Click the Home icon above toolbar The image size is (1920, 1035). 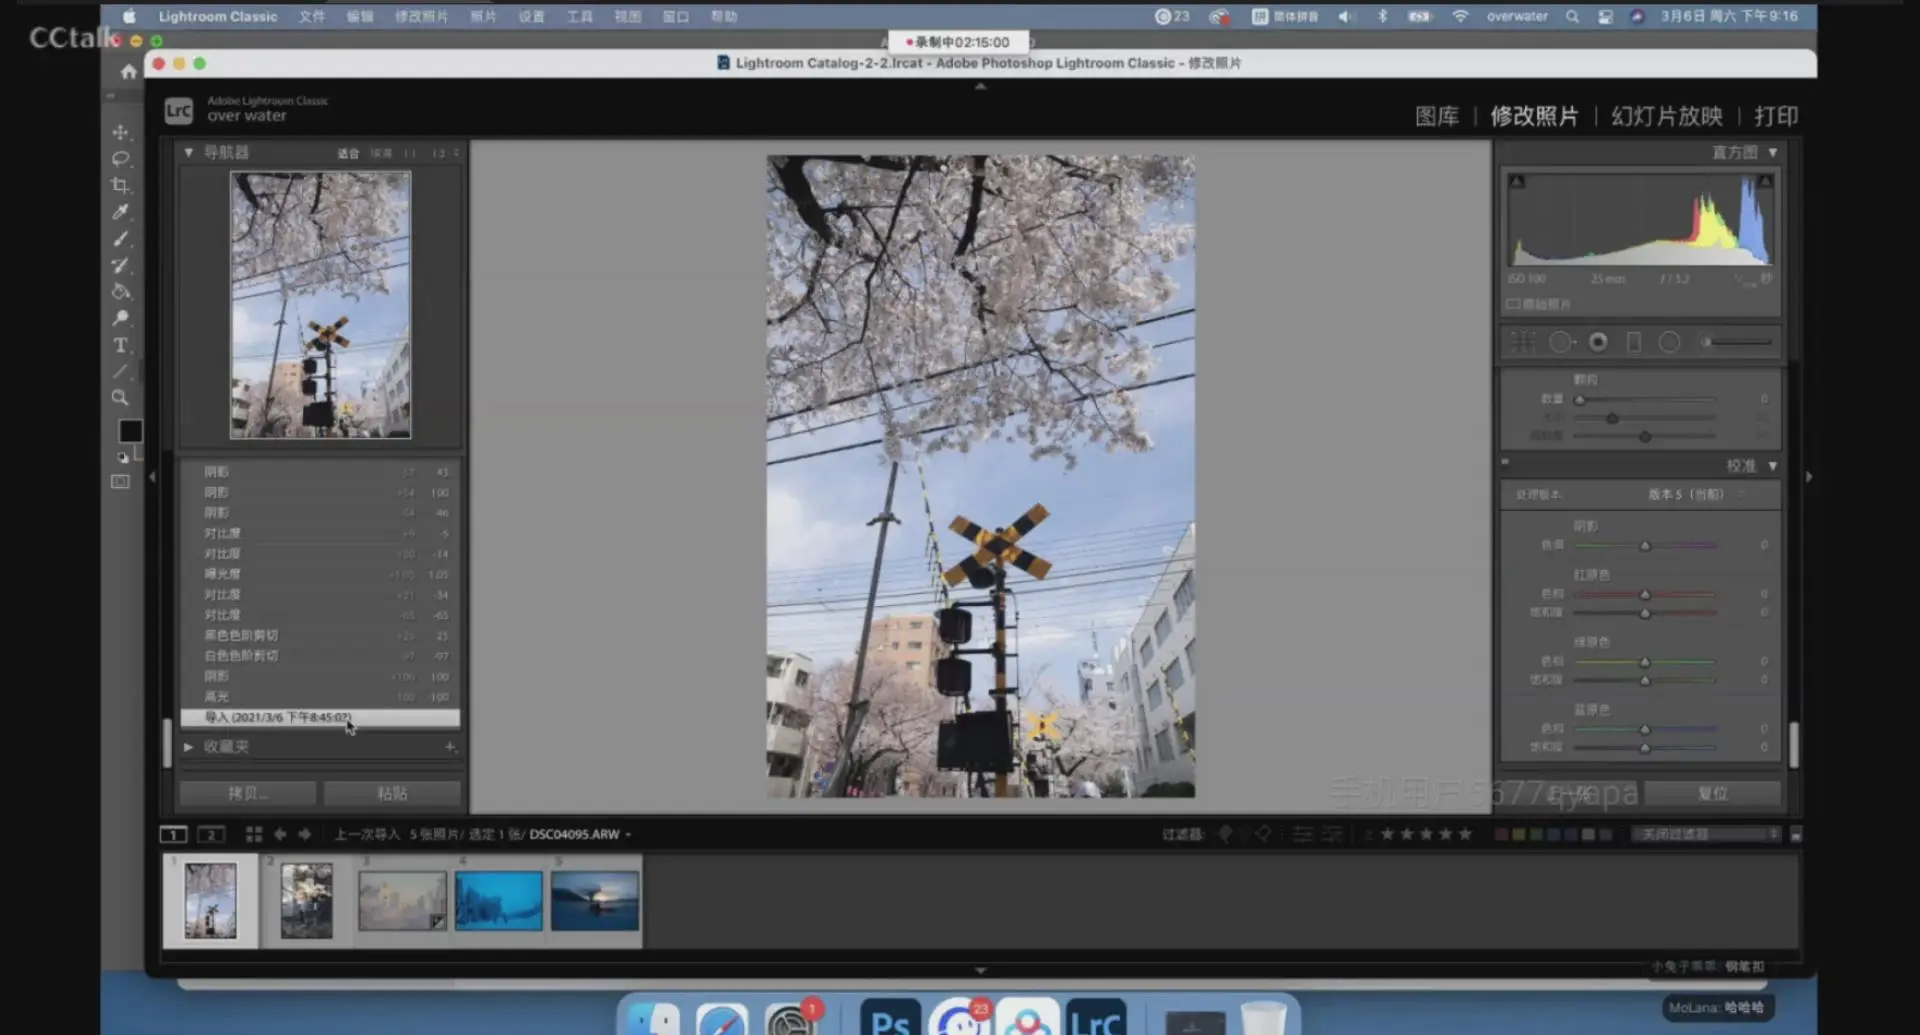click(x=128, y=71)
